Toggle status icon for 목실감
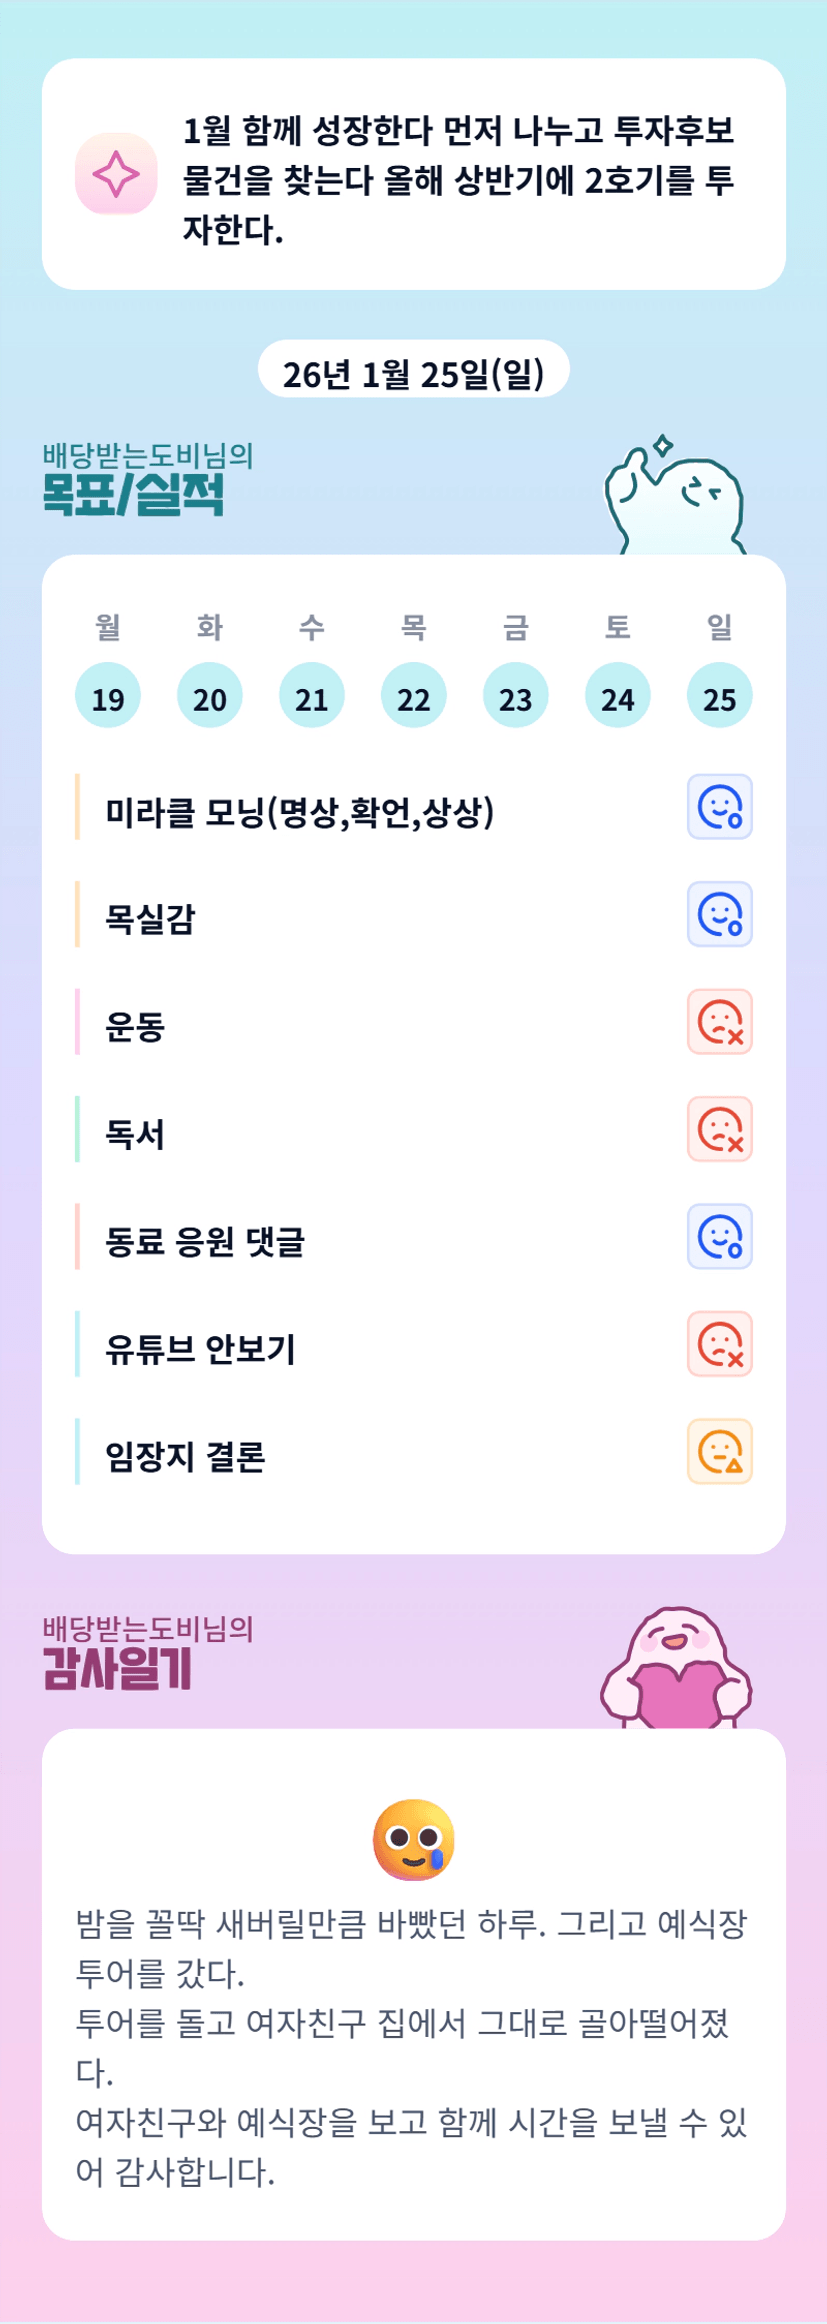 [x=719, y=914]
